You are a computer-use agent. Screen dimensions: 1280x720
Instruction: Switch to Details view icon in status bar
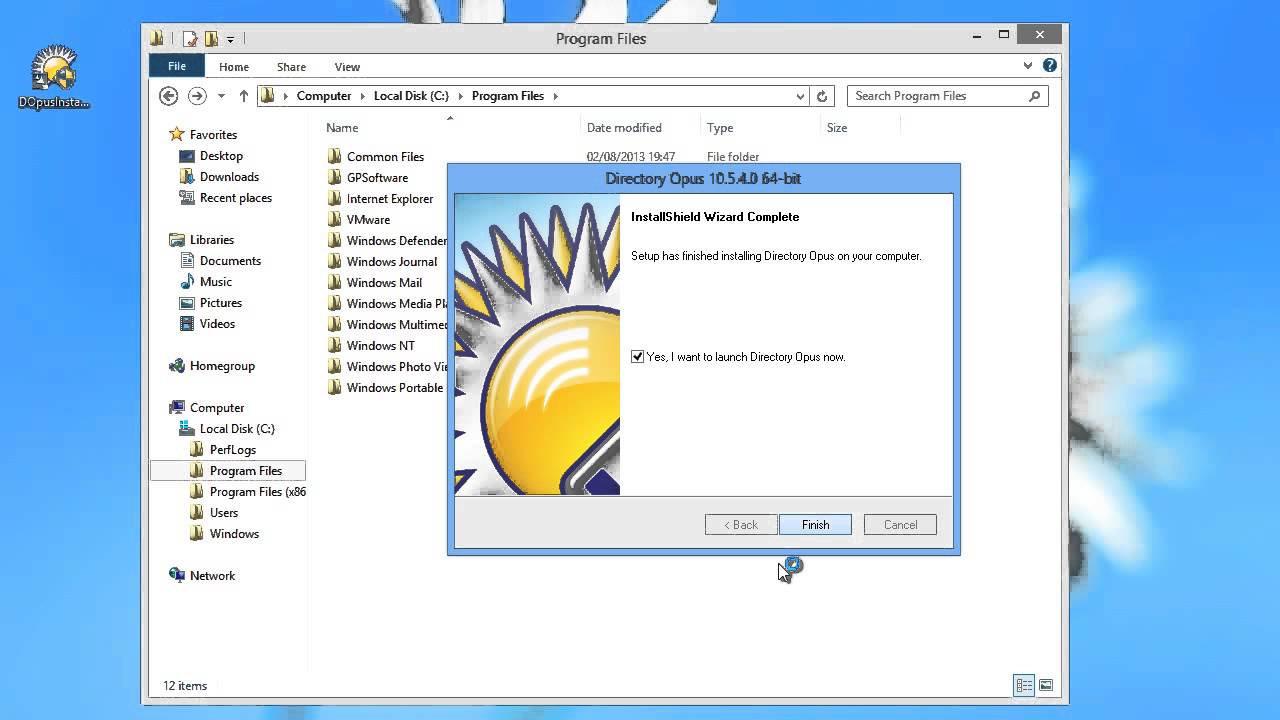[x=1024, y=685]
